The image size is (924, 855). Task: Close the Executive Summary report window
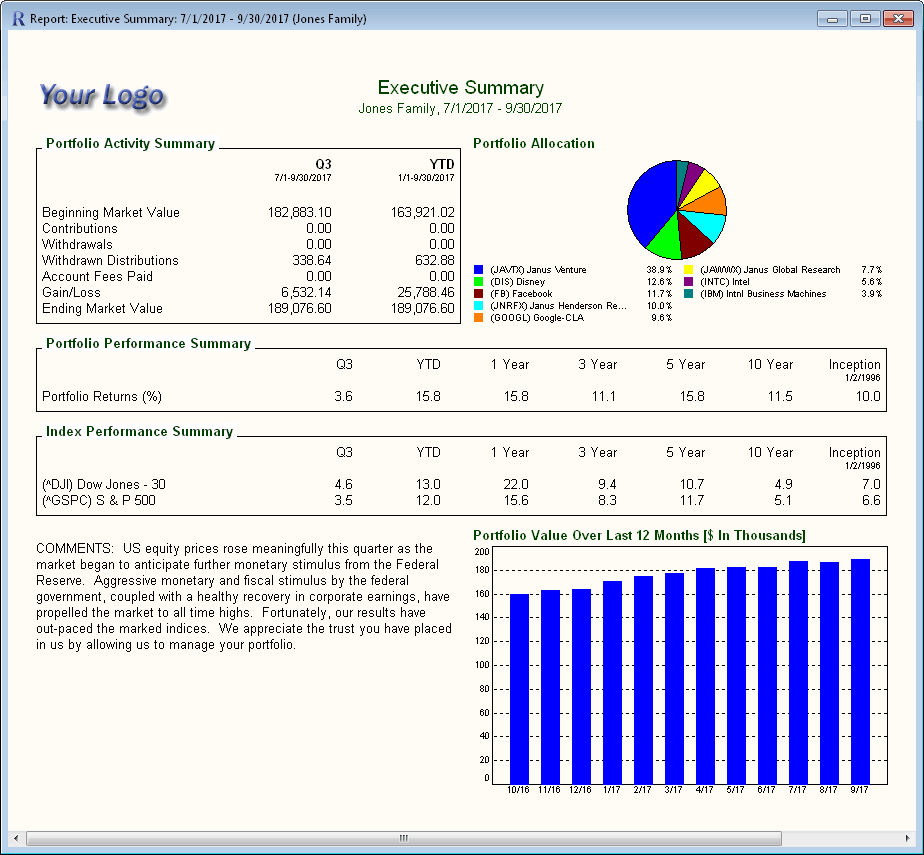[x=899, y=19]
